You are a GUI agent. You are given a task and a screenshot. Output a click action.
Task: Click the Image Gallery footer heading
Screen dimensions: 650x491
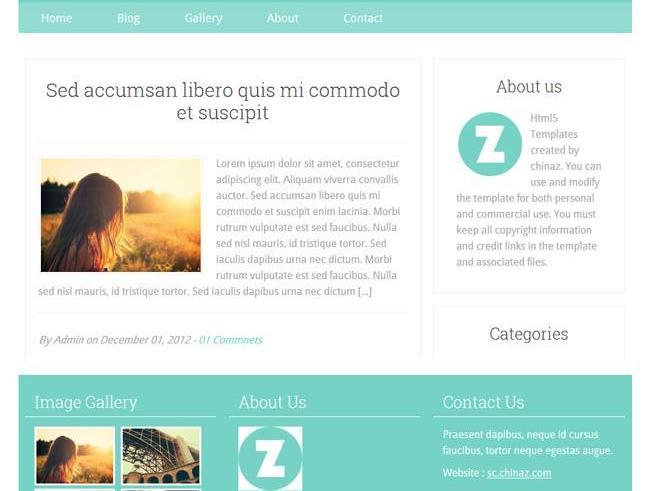click(86, 402)
